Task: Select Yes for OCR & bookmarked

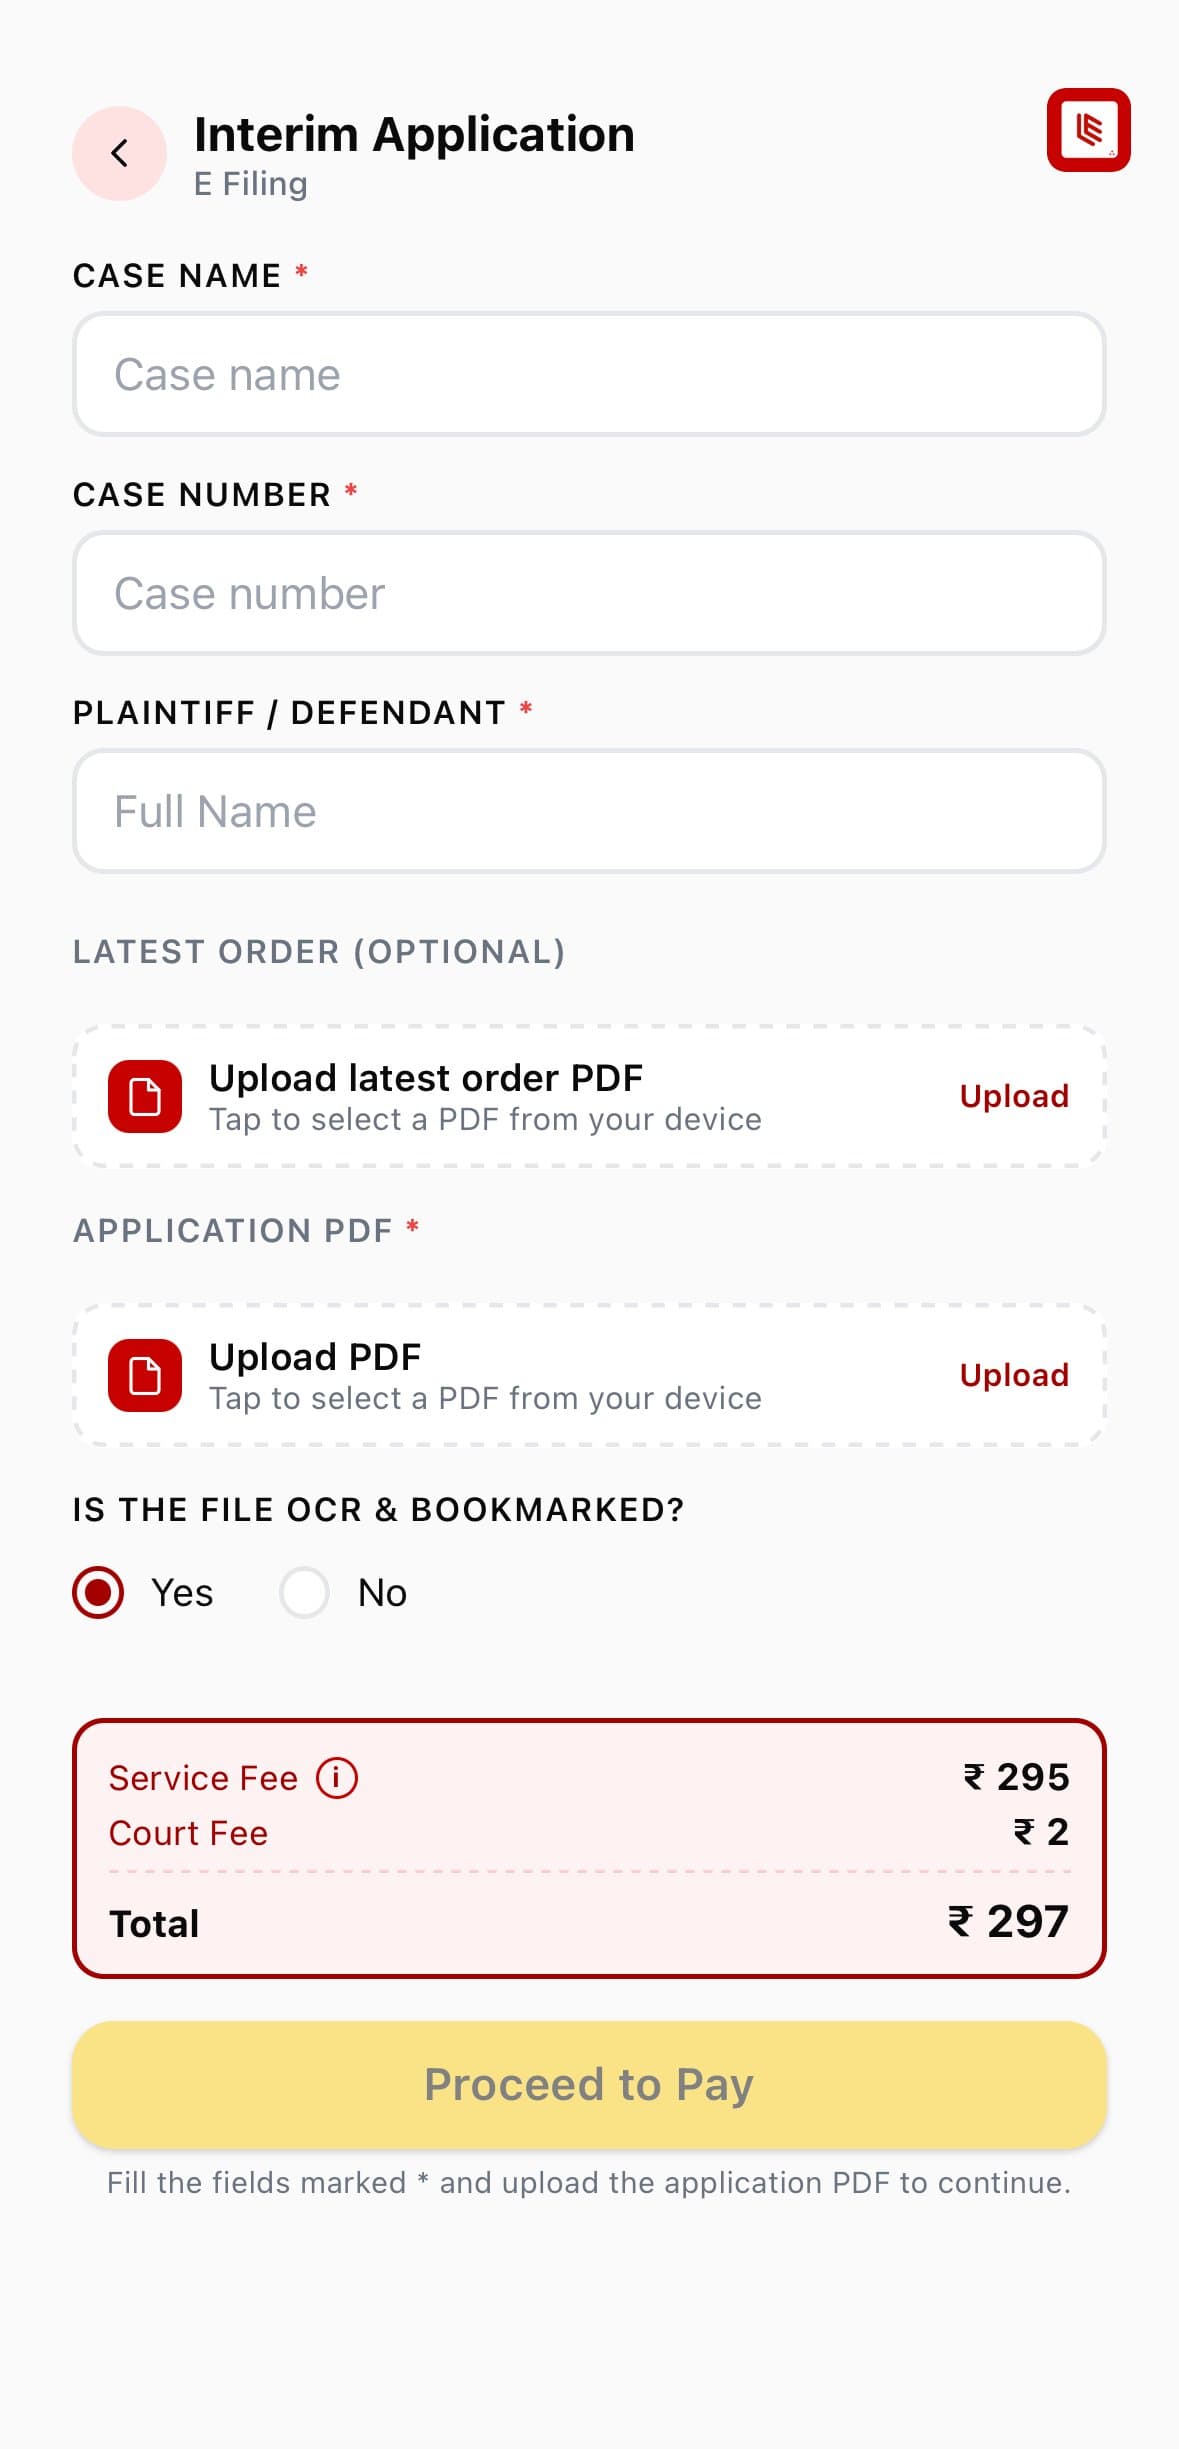Action: [x=98, y=1592]
